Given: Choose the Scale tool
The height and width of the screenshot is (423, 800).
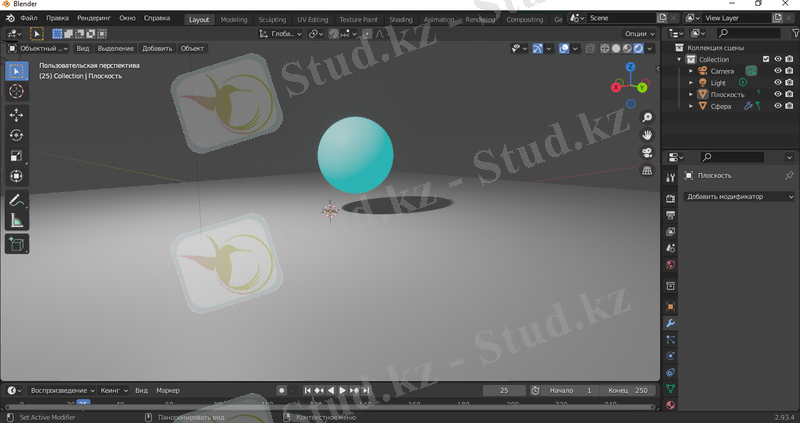Looking at the screenshot, I should coord(16,156).
